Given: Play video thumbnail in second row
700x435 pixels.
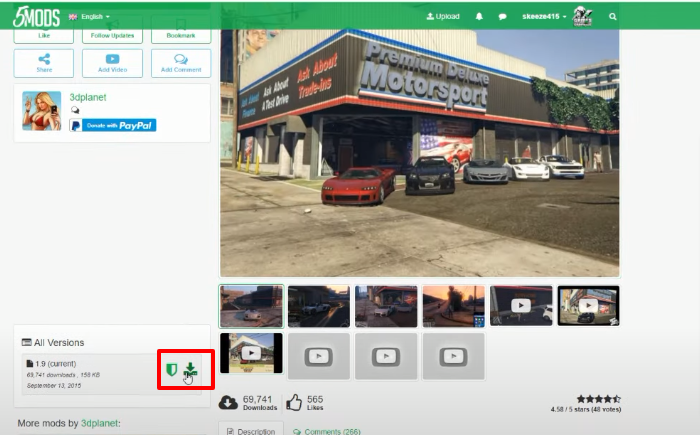Looking at the screenshot, I should click(251, 353).
